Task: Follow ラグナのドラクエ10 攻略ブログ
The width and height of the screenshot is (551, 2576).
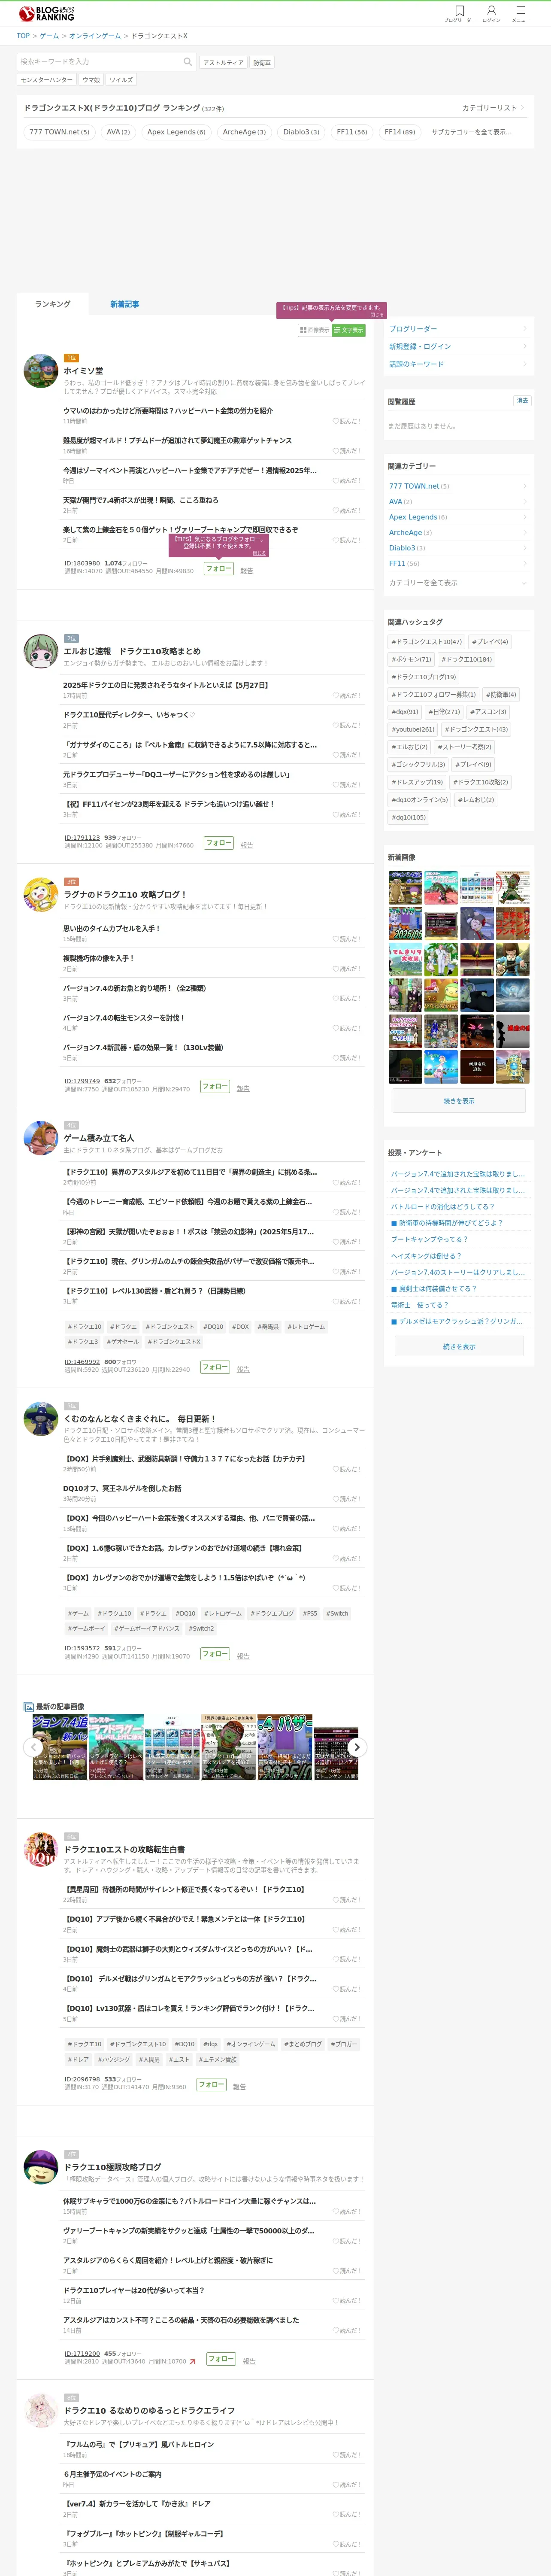Action: click(215, 1086)
